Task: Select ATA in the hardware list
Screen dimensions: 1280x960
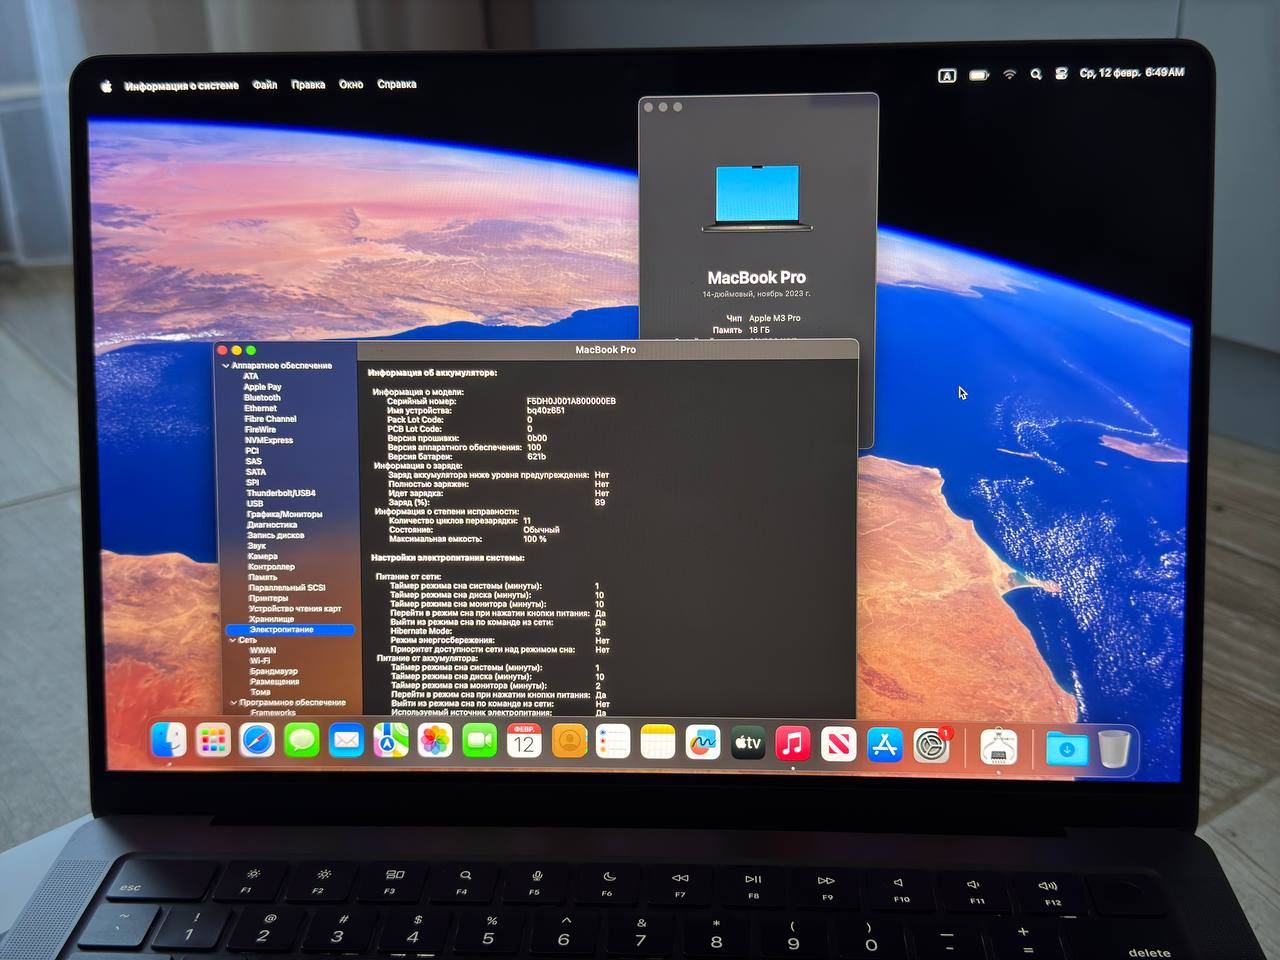Action: point(251,376)
